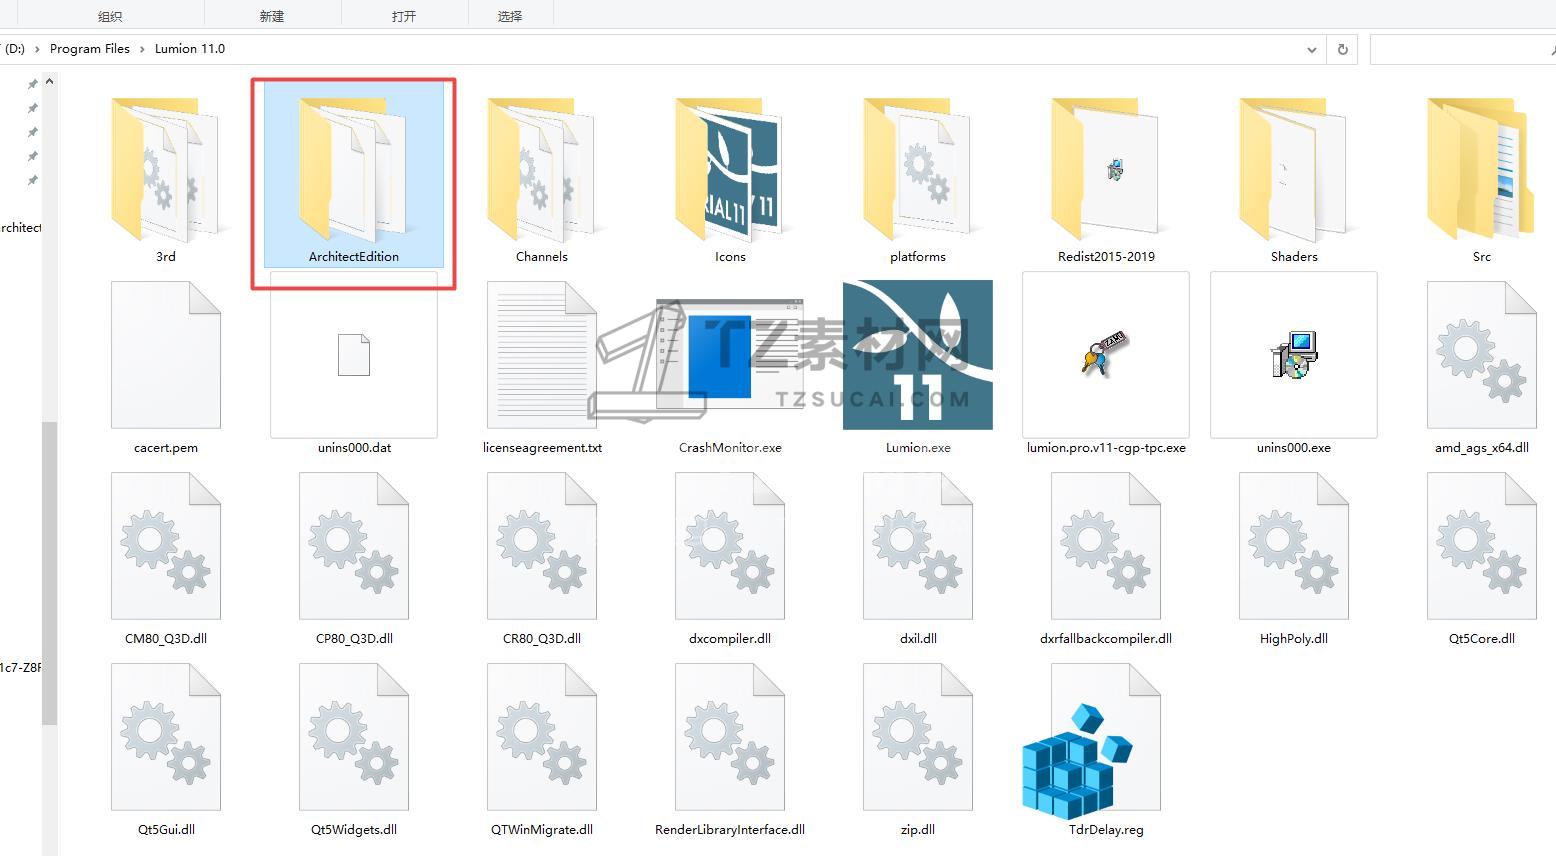Click the HighPoly.dll file name

pyautogui.click(x=1294, y=639)
